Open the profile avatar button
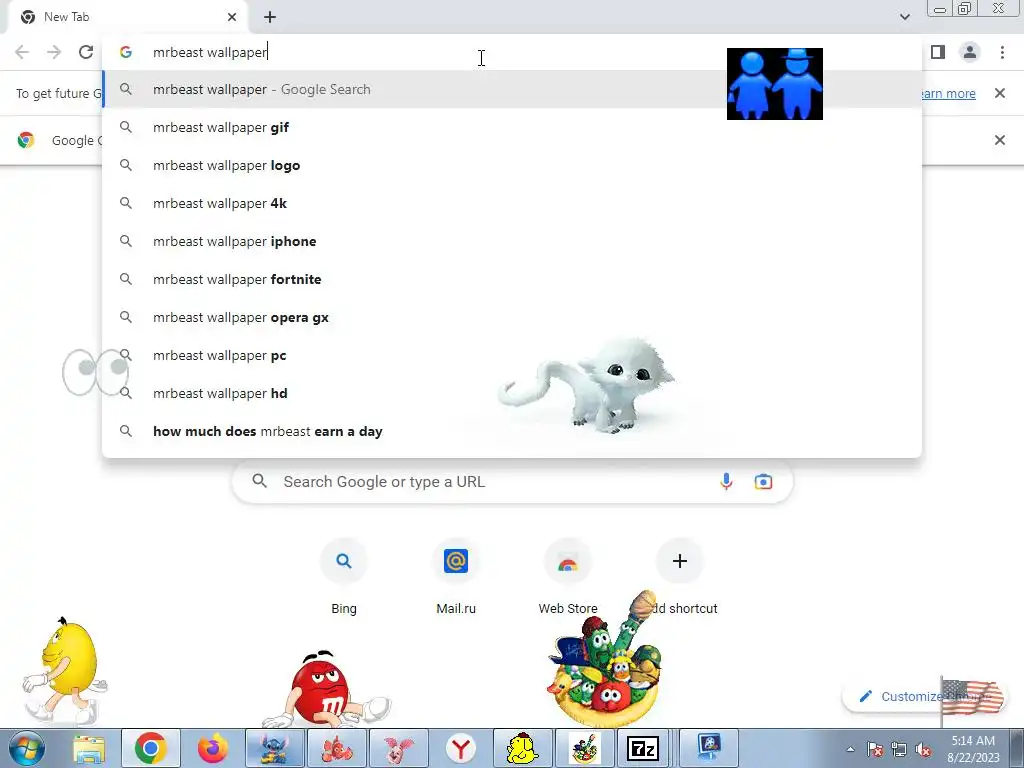This screenshot has width=1024, height=768. pos(970,52)
